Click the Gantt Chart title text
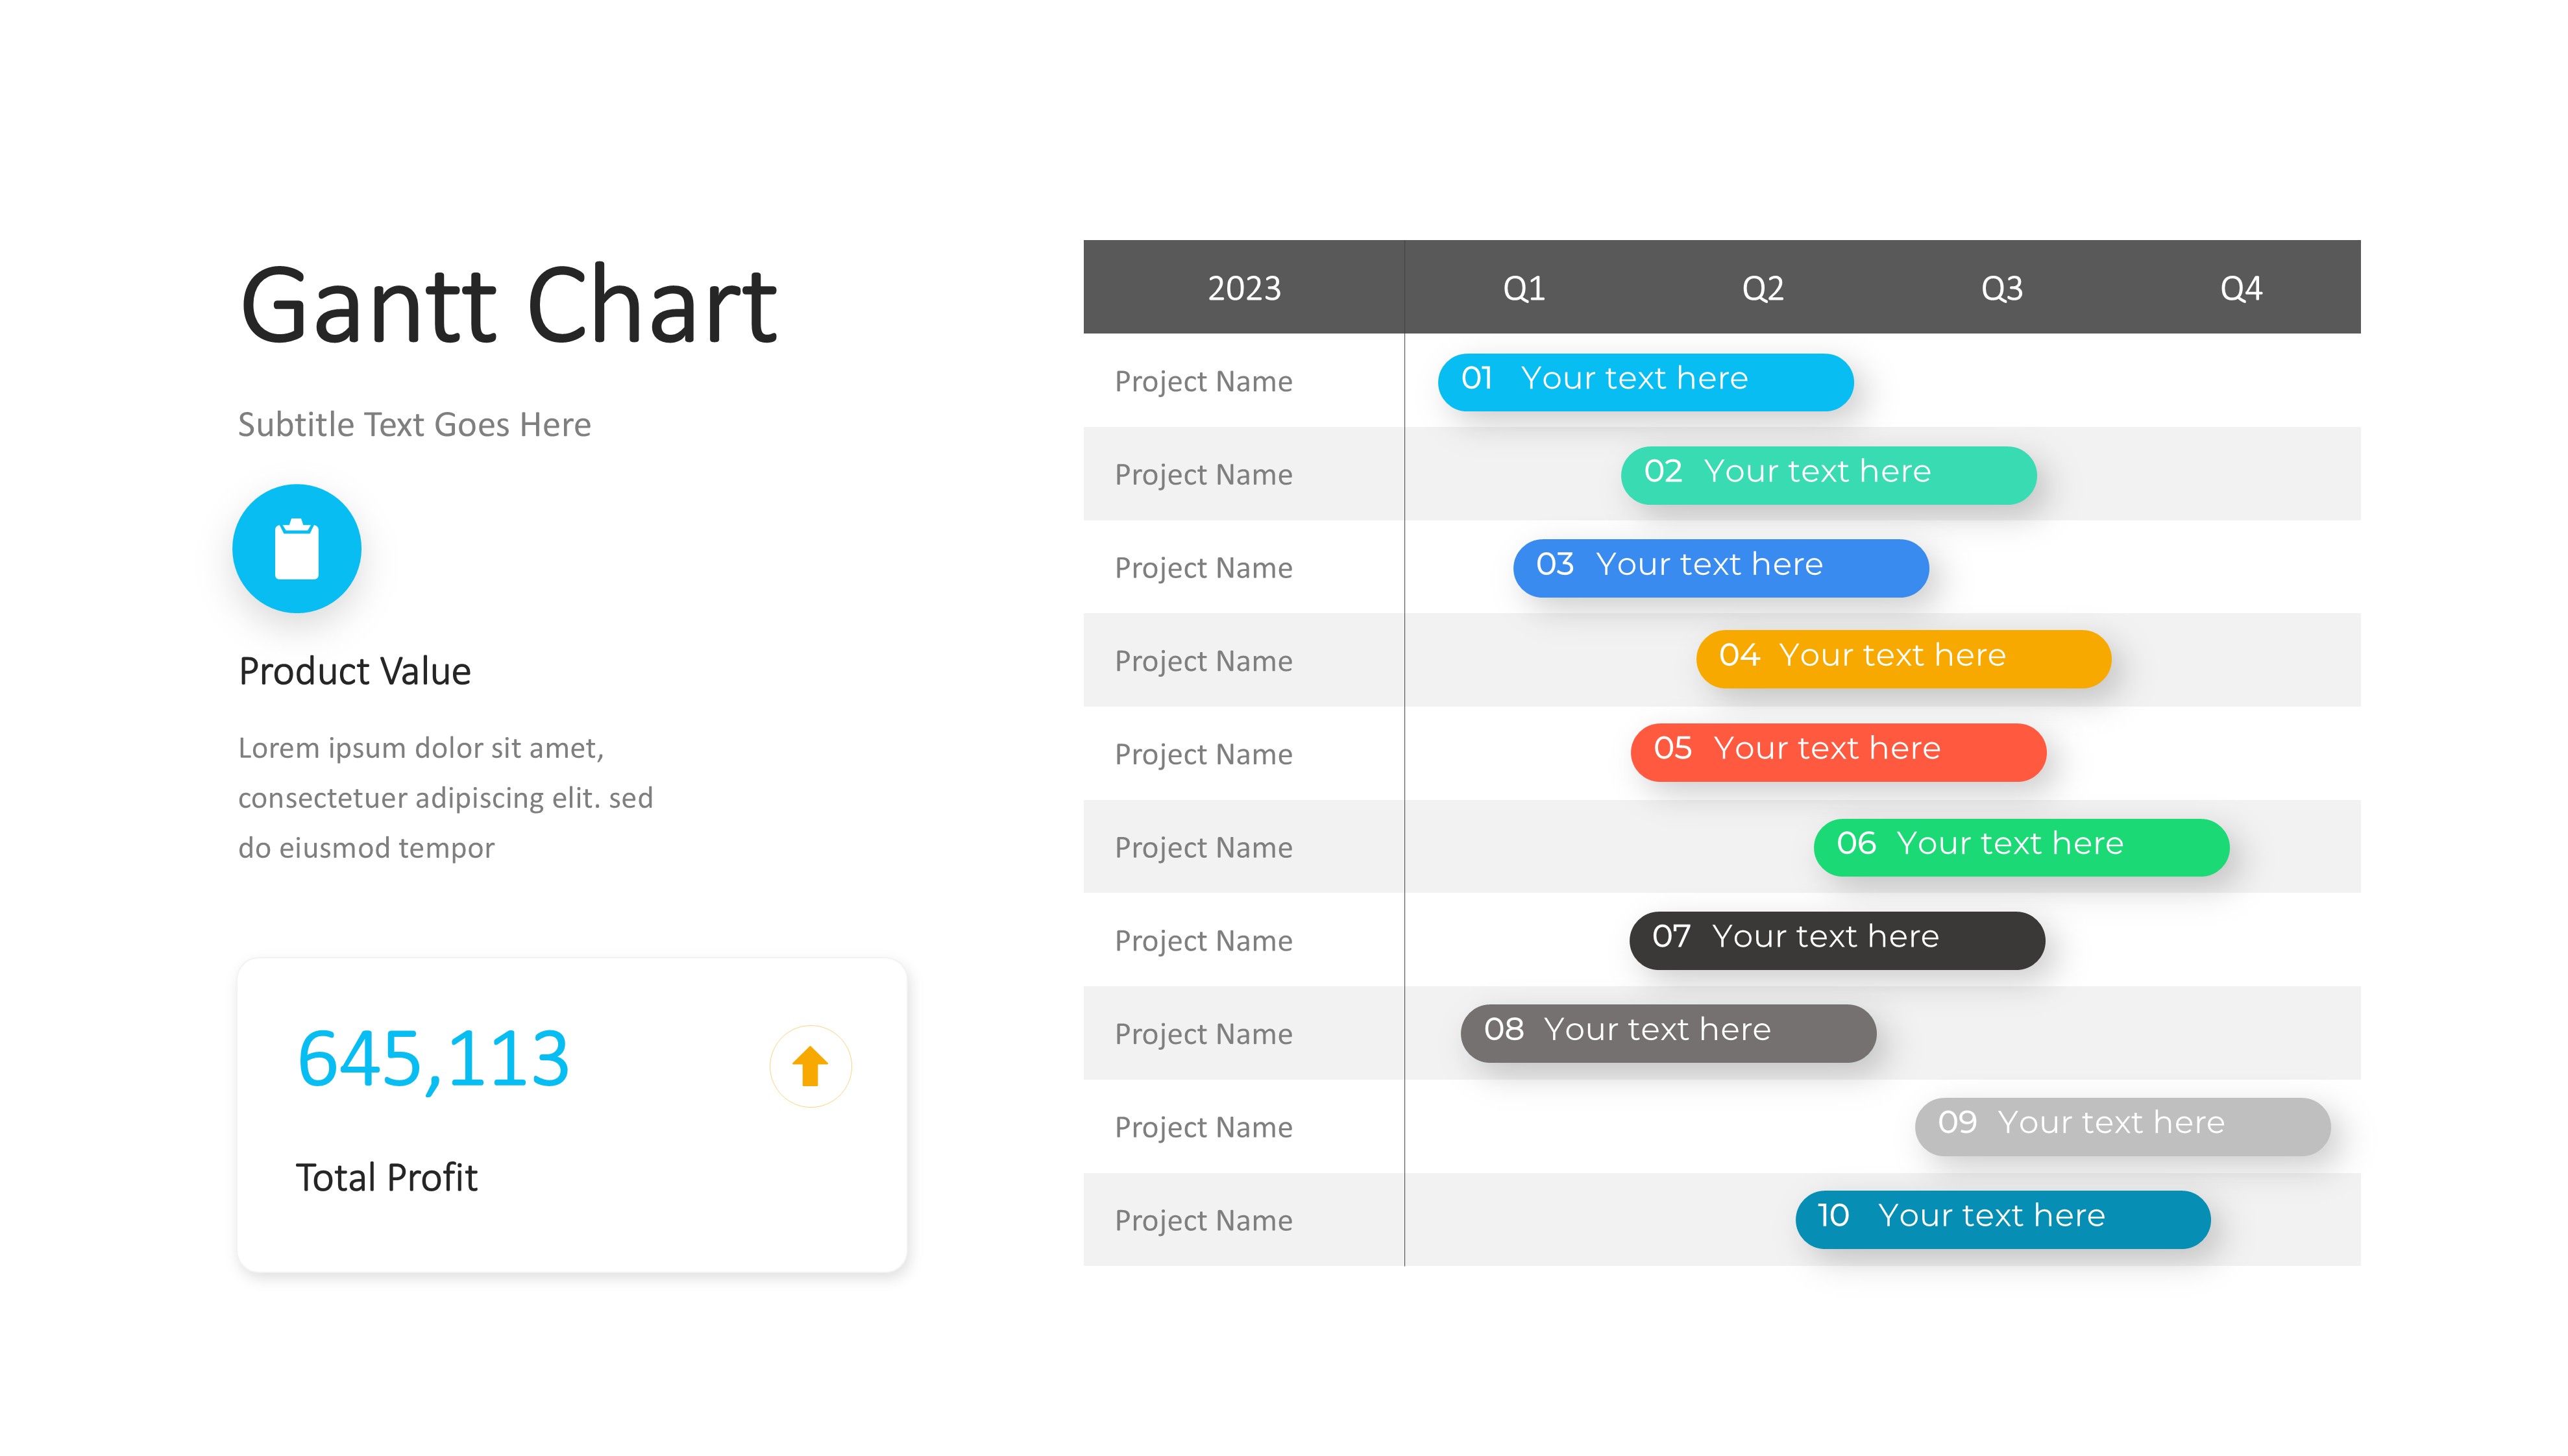Image resolution: width=2568 pixels, height=1456 pixels. [508, 305]
